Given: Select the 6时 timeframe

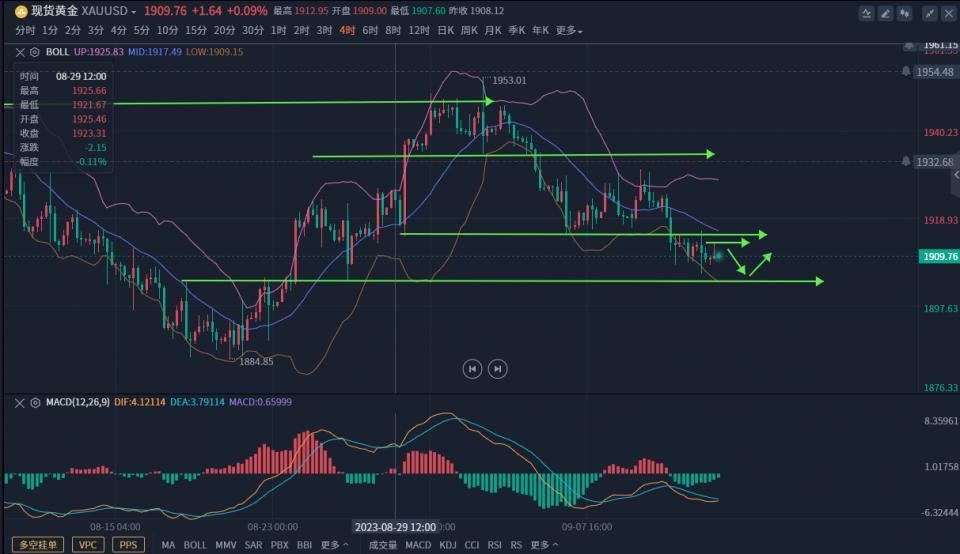Looking at the screenshot, I should click(x=370, y=30).
